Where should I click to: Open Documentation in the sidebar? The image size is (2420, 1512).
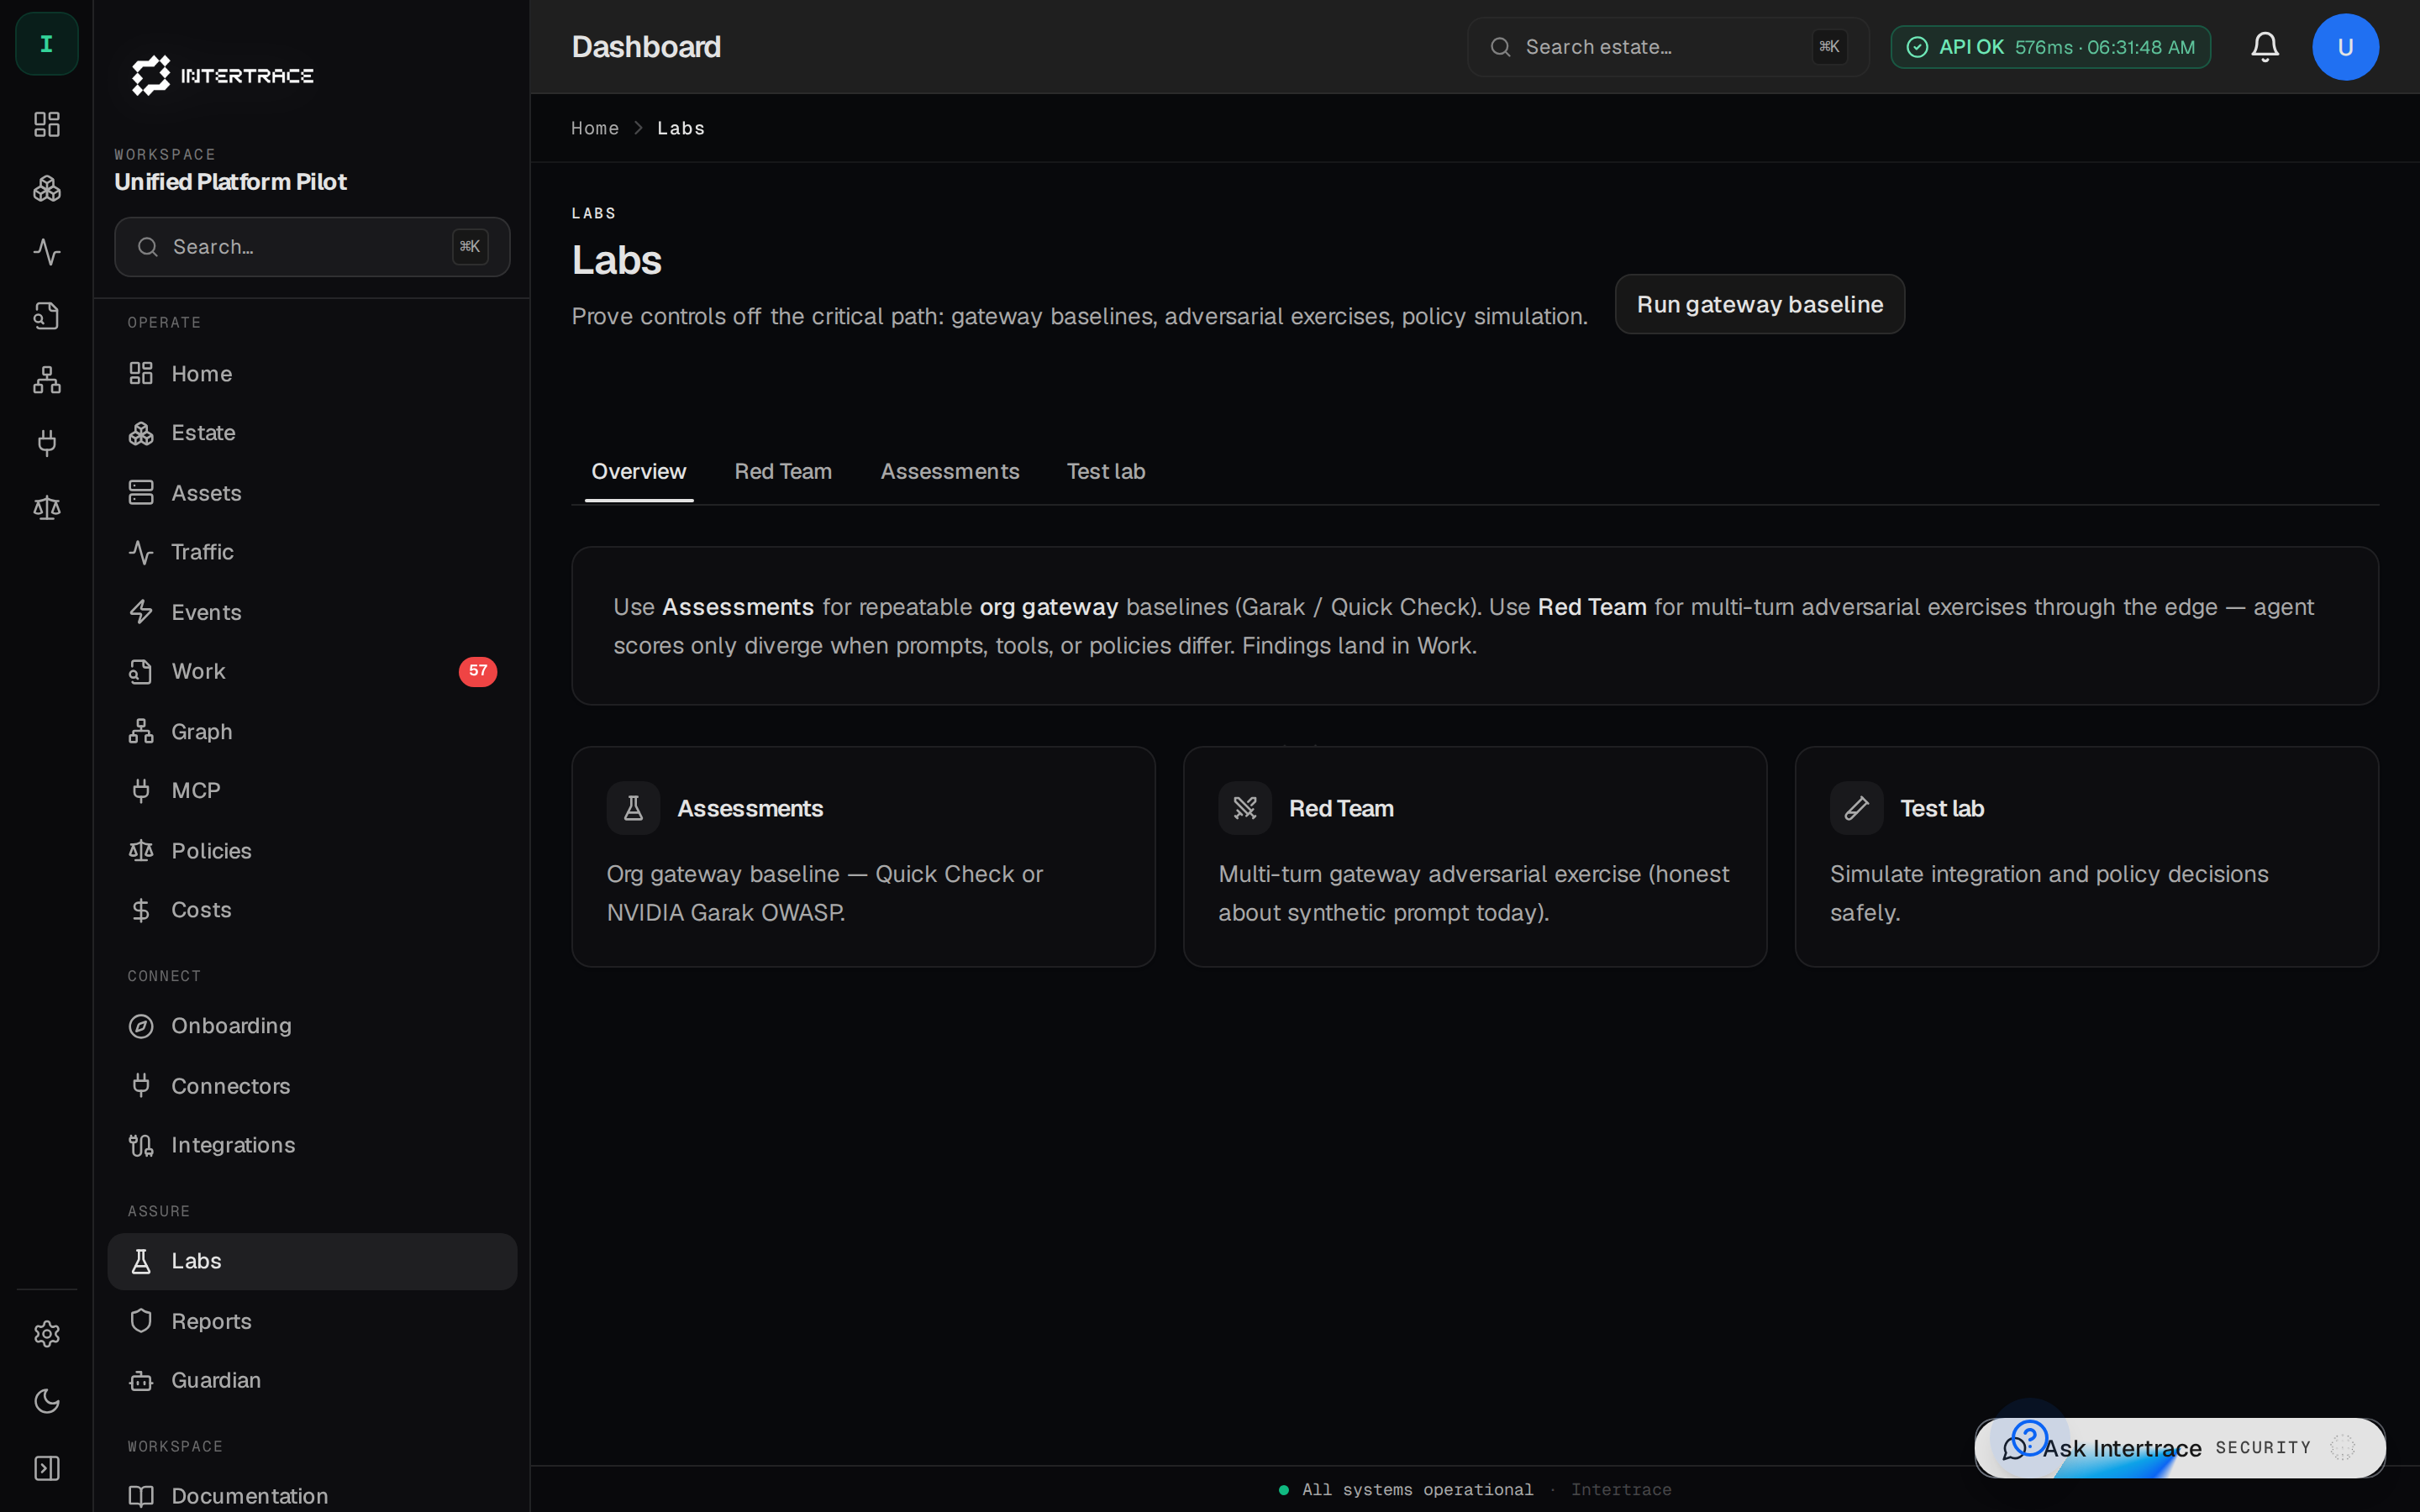click(x=312, y=1495)
